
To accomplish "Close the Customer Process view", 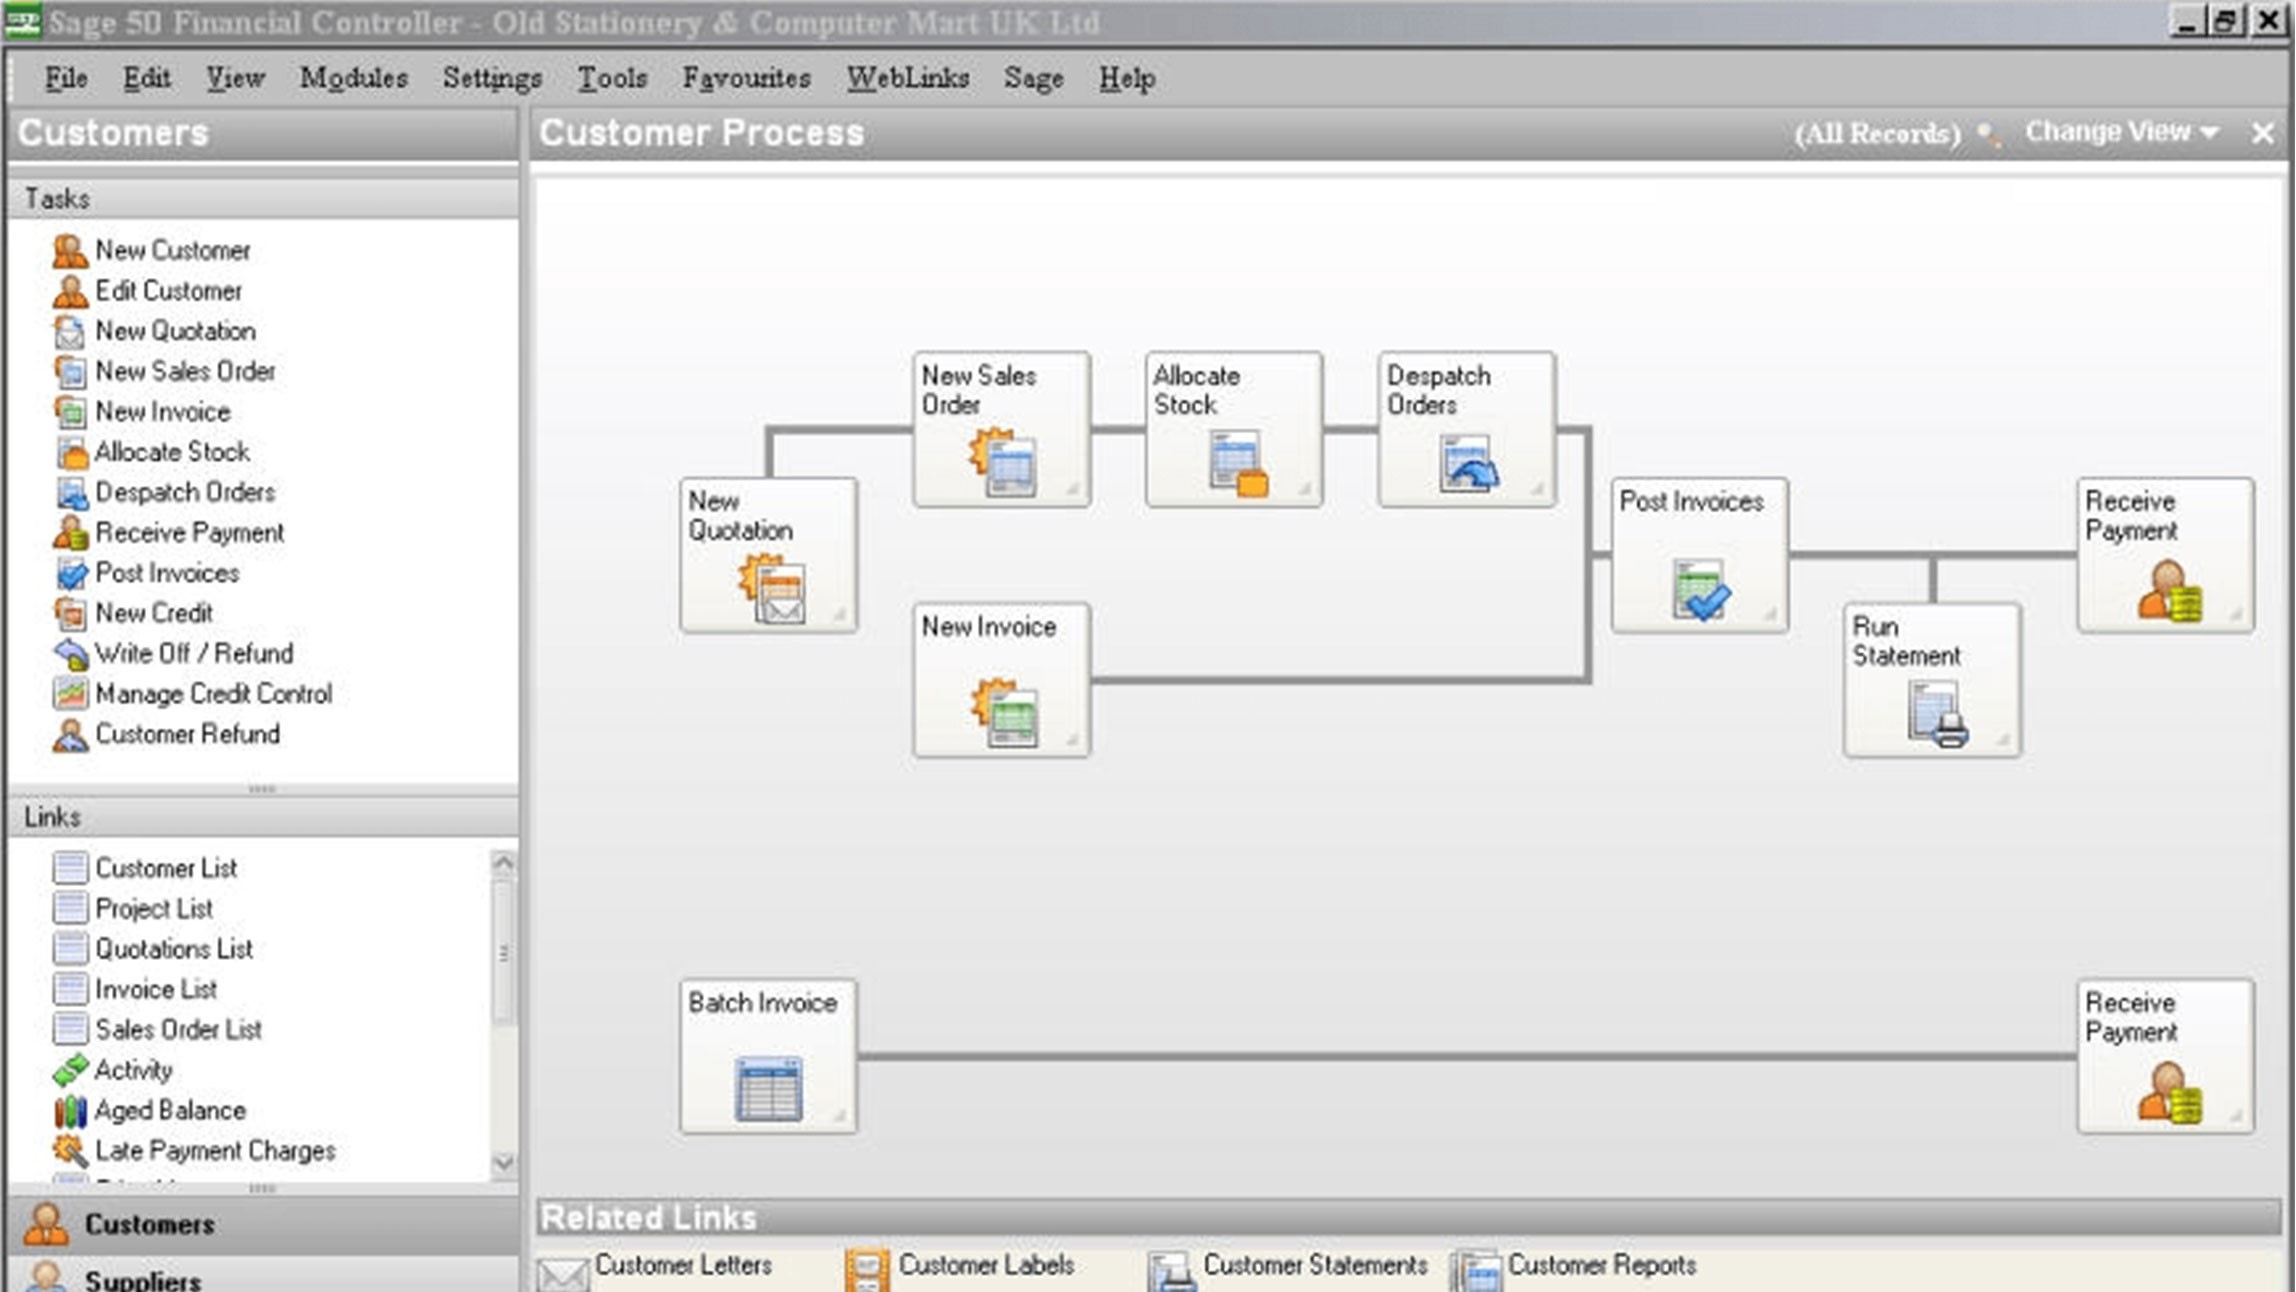I will (2262, 133).
